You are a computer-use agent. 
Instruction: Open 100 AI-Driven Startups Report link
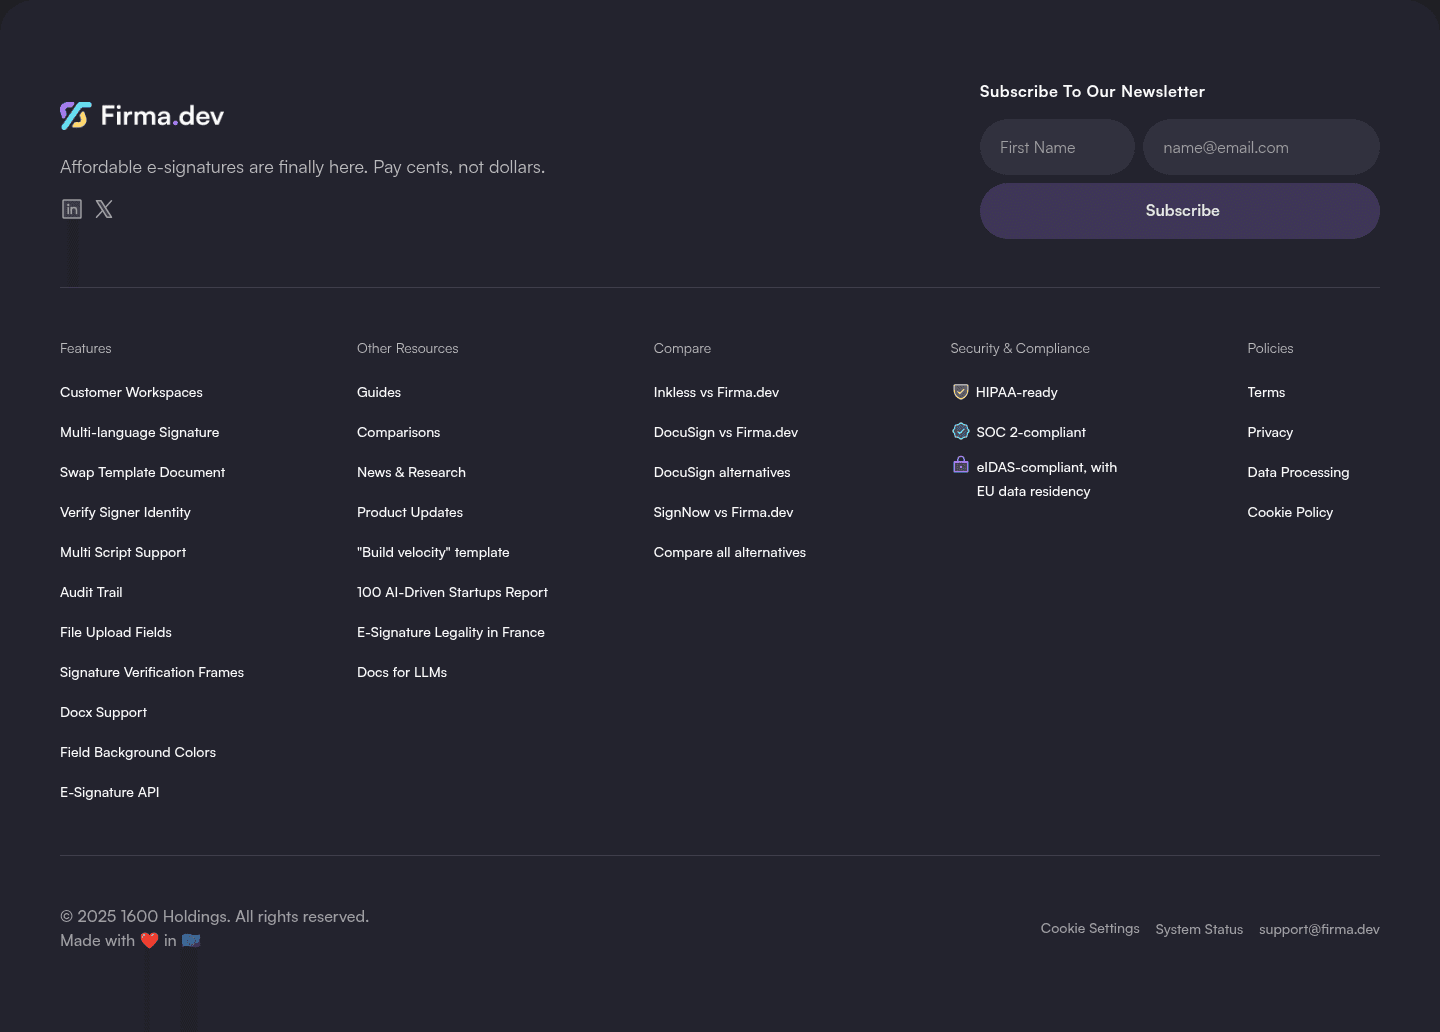(x=452, y=592)
